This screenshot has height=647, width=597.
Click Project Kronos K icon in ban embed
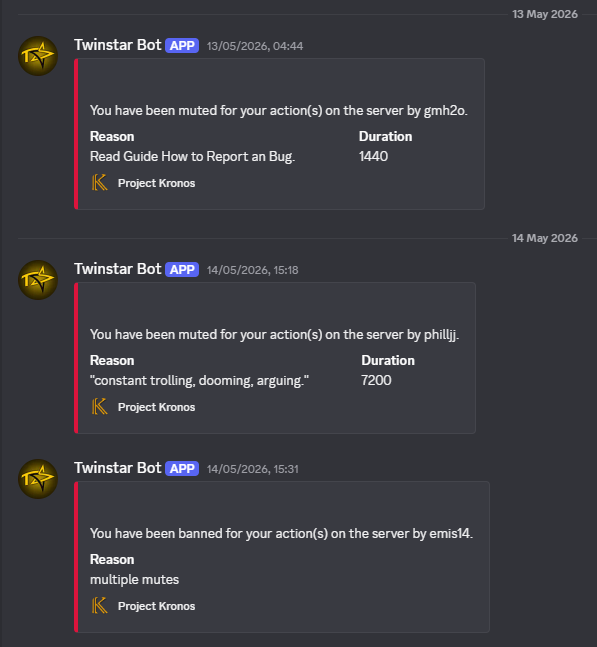click(99, 605)
